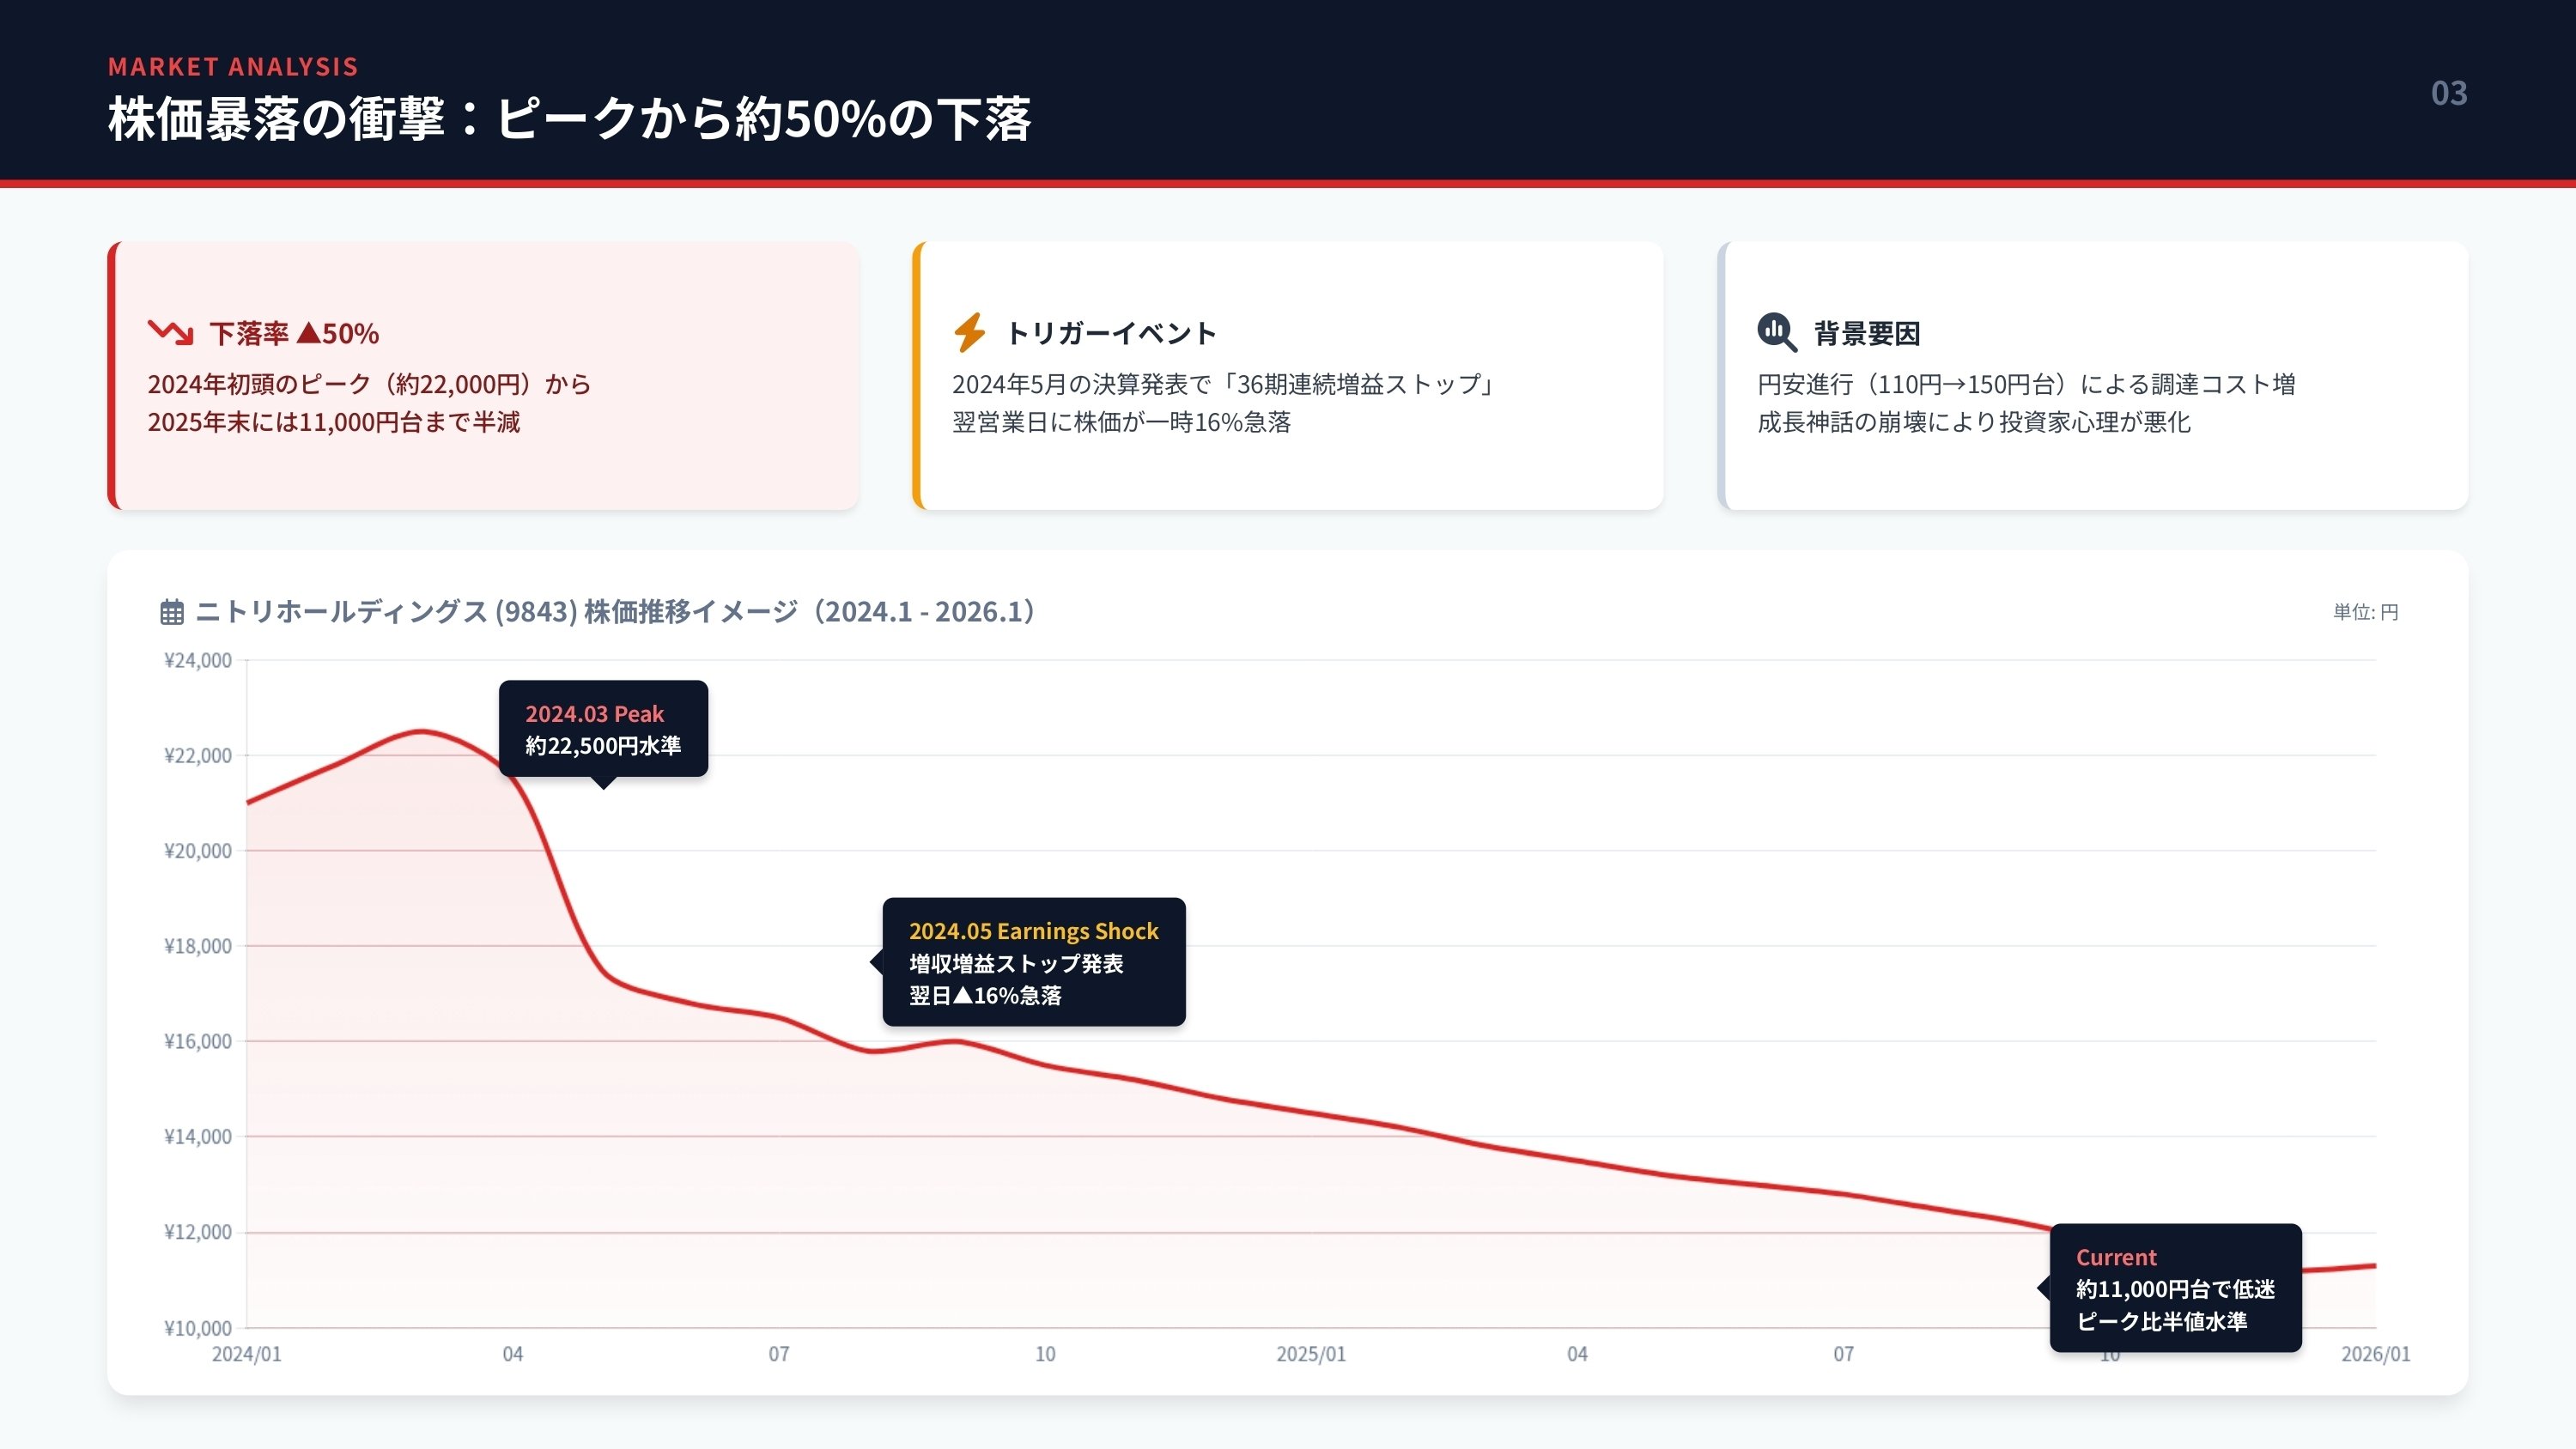Select the MARKET ANALYSIS header label
This screenshot has width=2576, height=1449.
233,67
